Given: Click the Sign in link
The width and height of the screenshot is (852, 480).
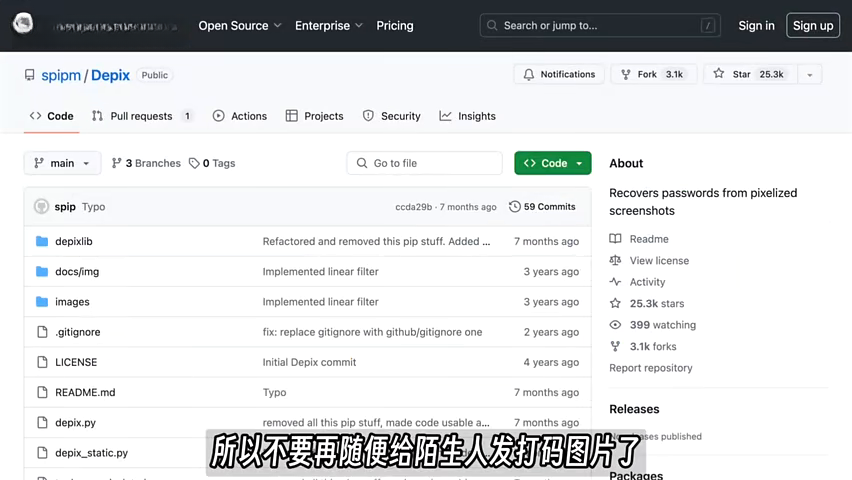Looking at the screenshot, I should coord(756,26).
